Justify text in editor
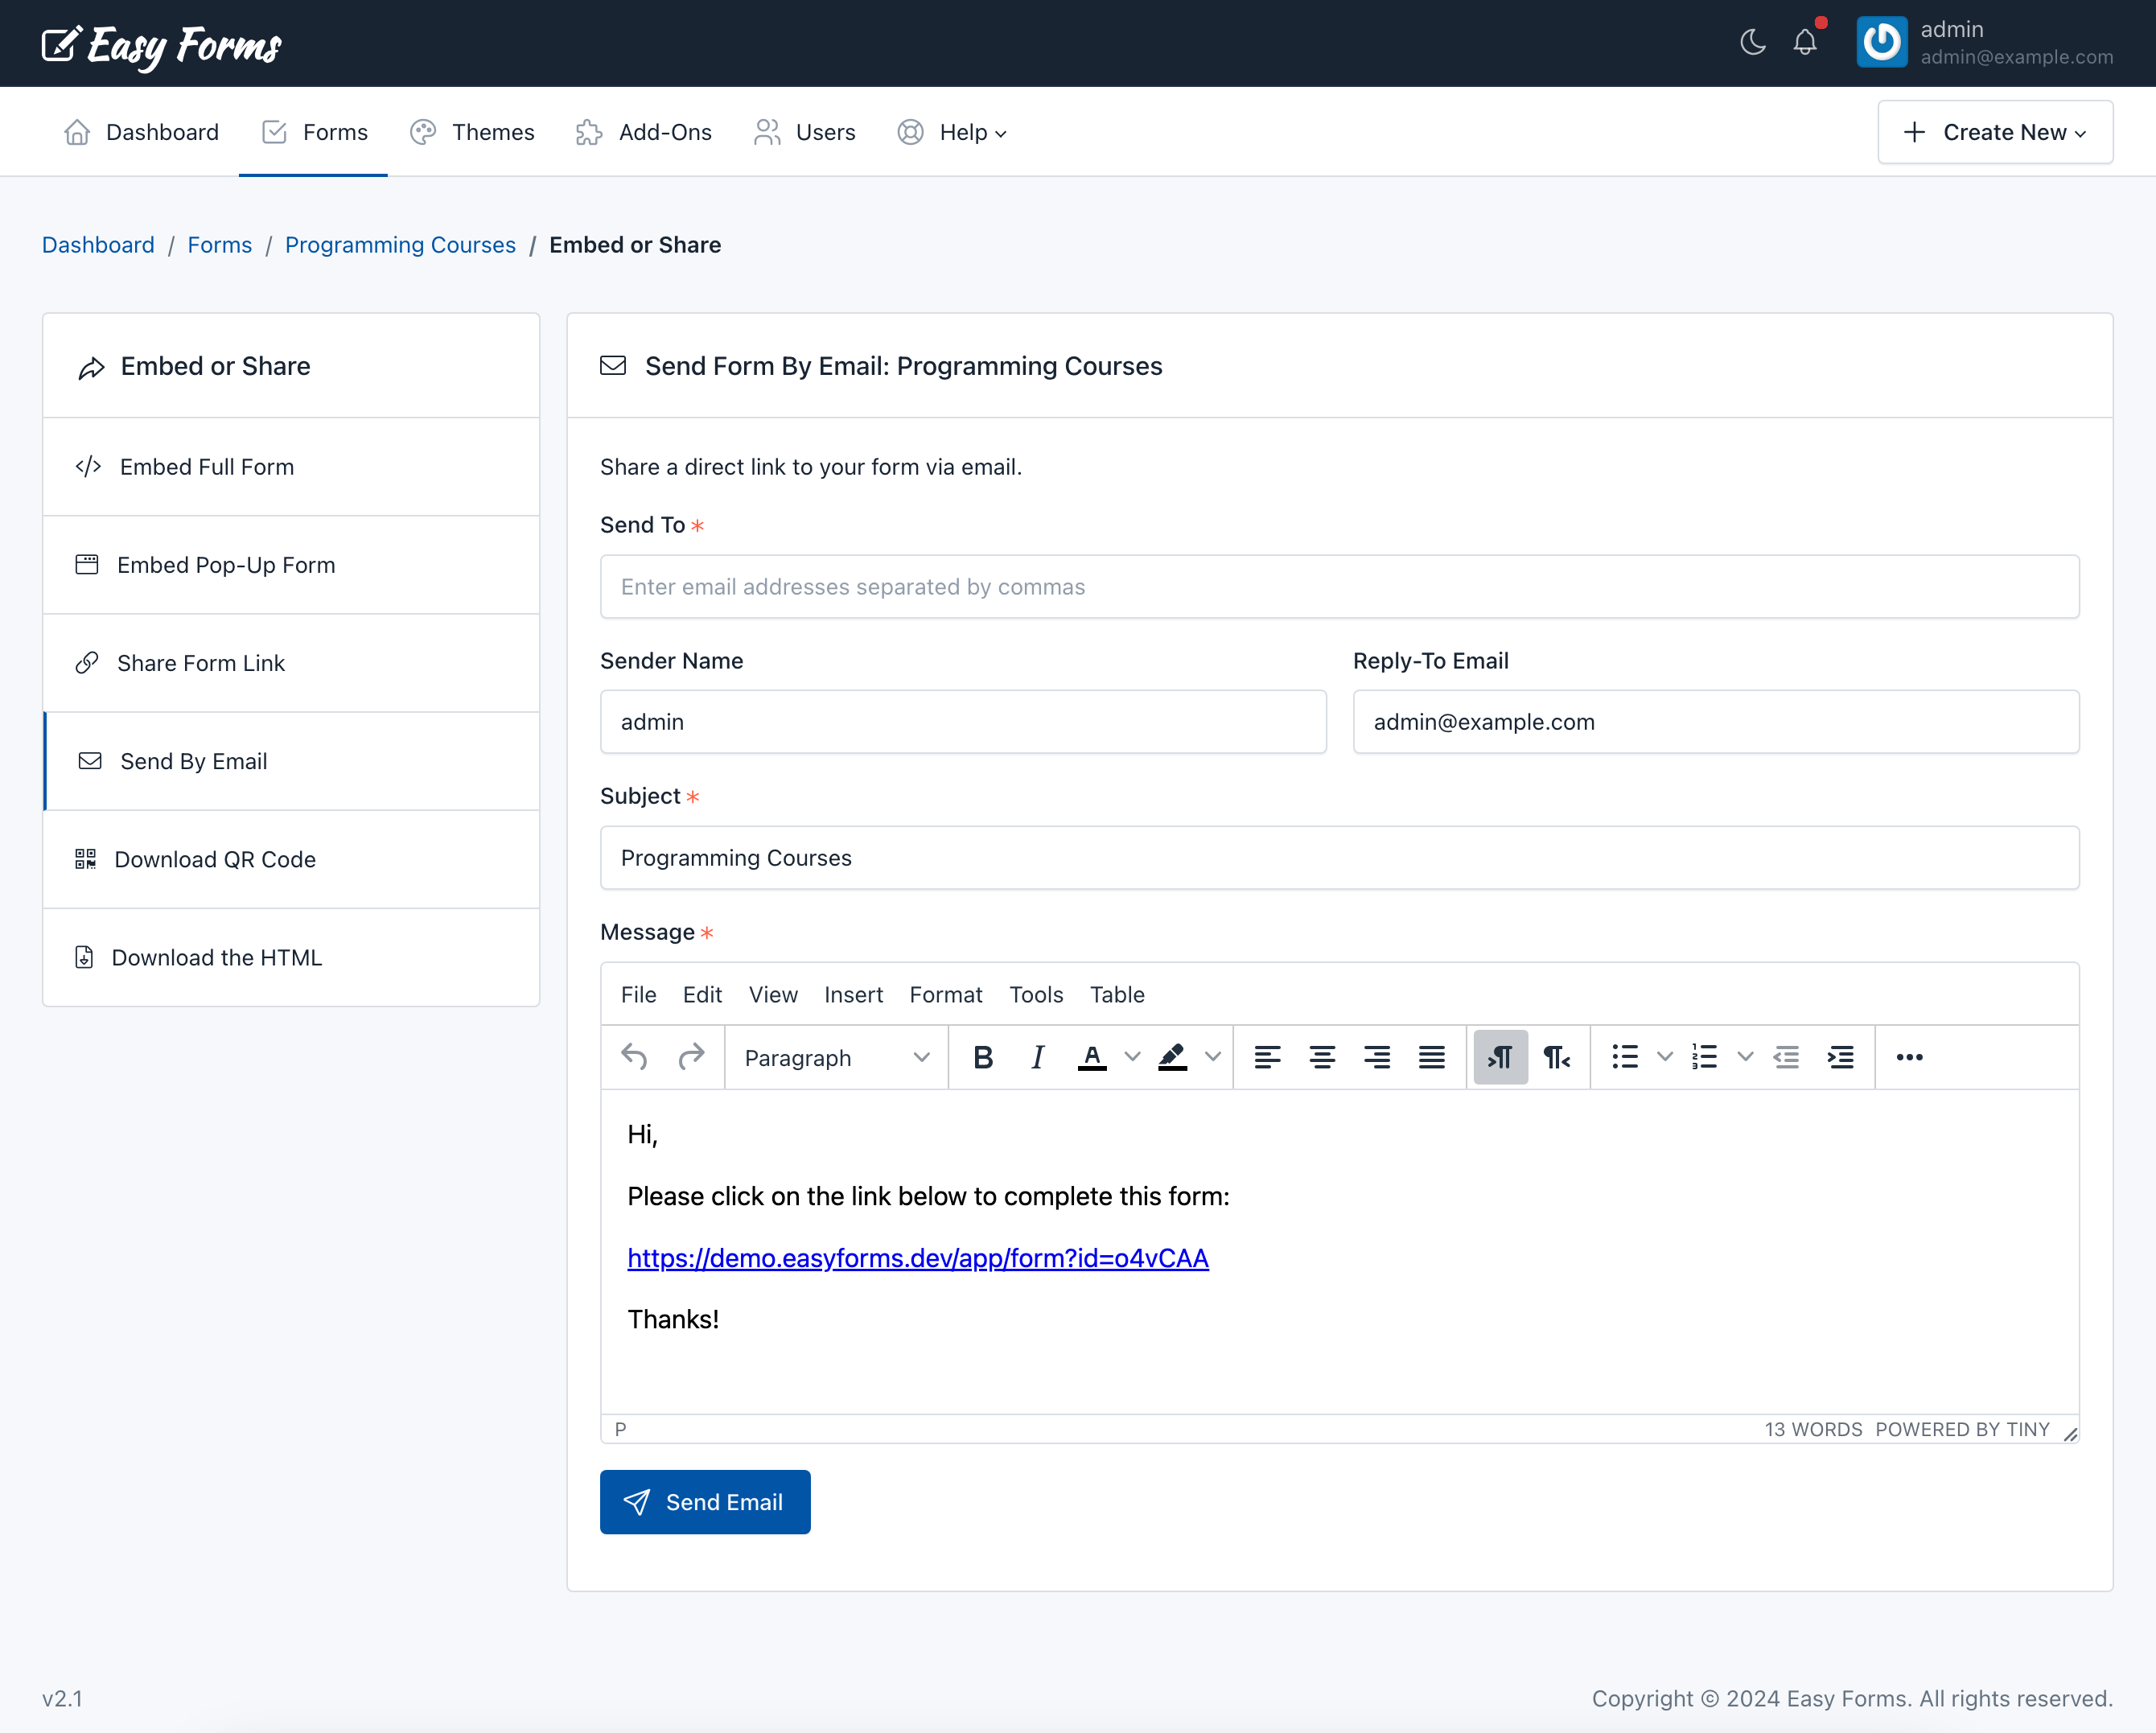Screen dimensions: 2156x1733 1432,1057
